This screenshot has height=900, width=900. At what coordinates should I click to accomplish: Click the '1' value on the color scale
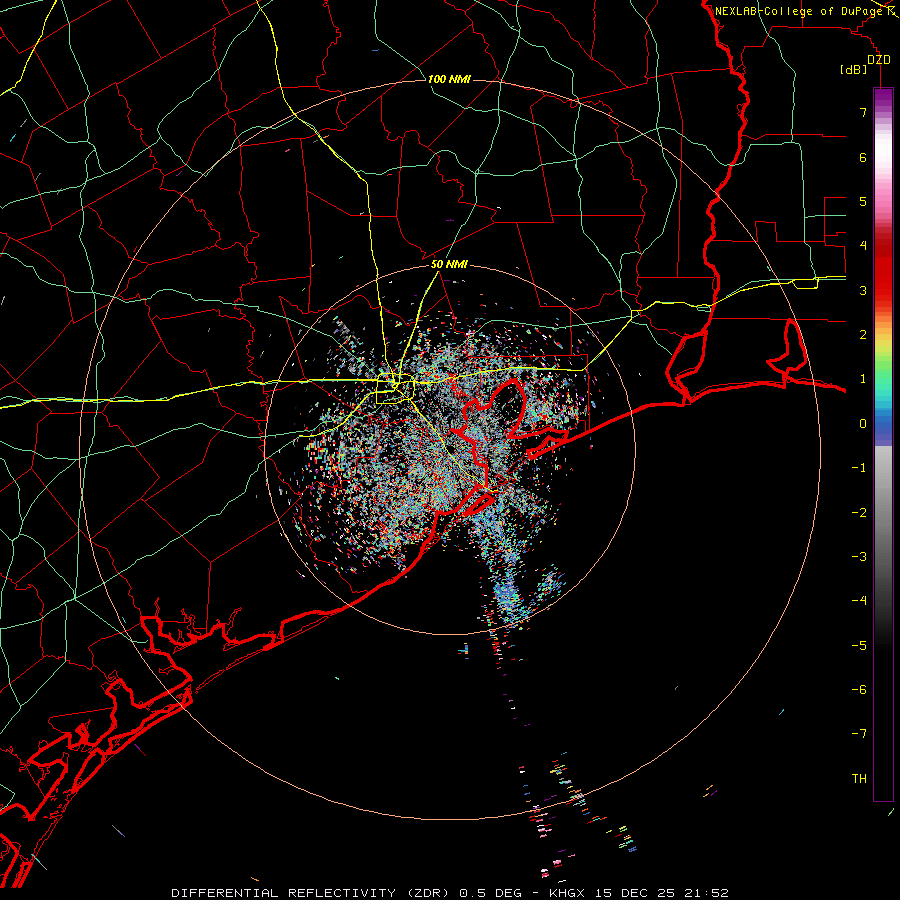pyautogui.click(x=863, y=379)
